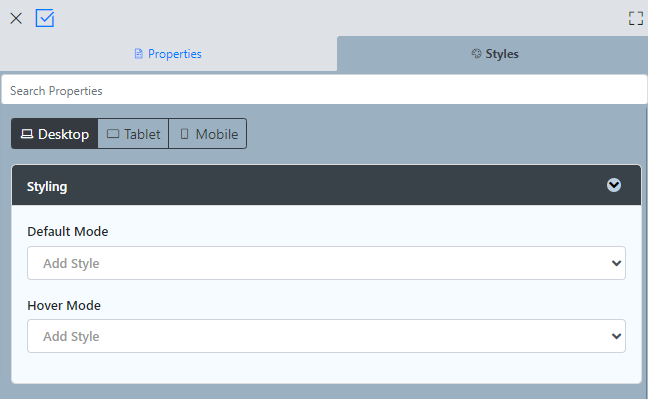Click the fullscreen expand icon
The width and height of the screenshot is (648, 399).
(x=636, y=18)
